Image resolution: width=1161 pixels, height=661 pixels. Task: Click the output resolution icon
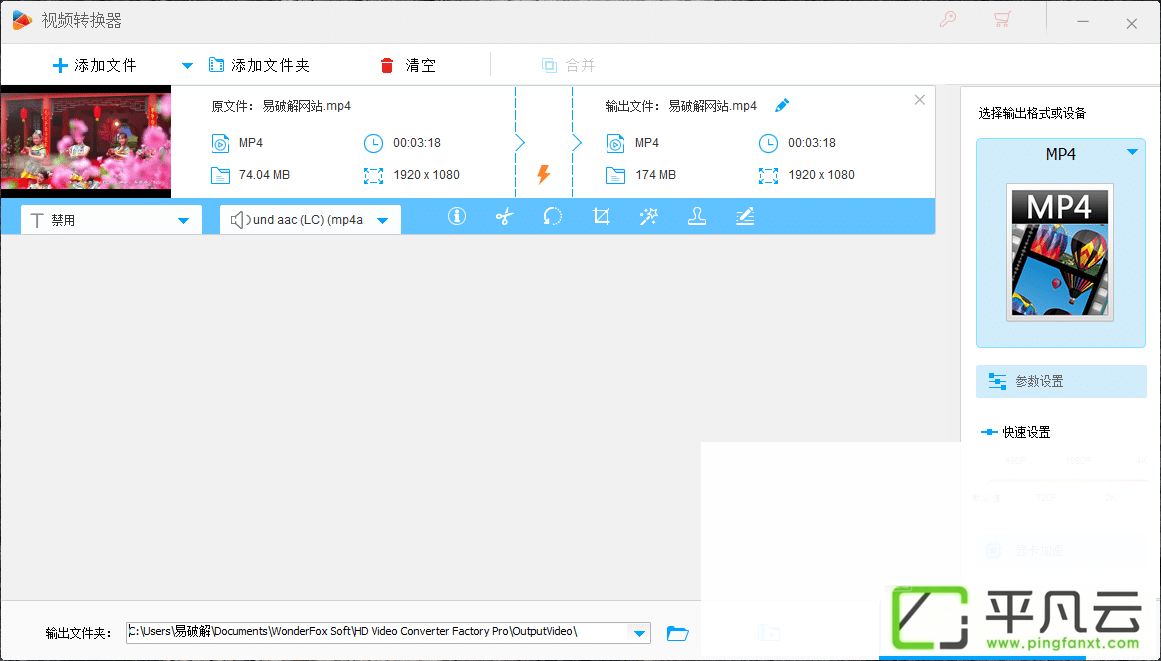769,175
